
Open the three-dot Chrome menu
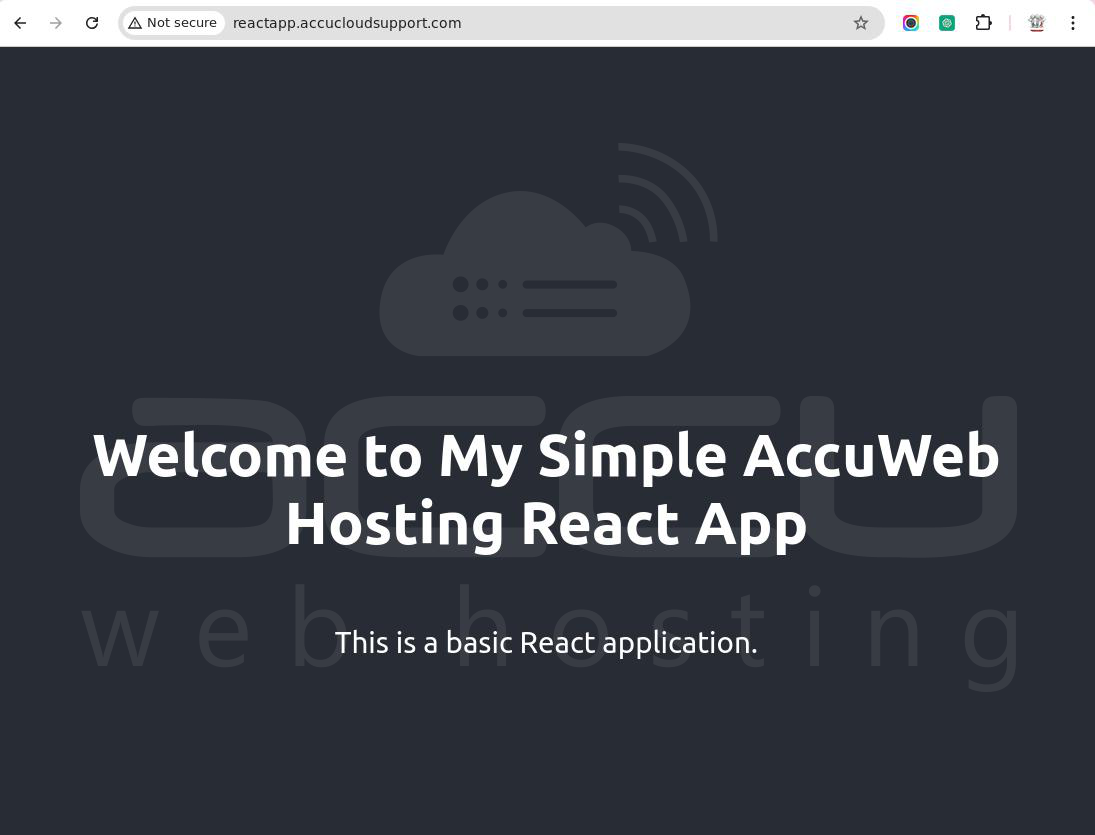coord(1073,23)
